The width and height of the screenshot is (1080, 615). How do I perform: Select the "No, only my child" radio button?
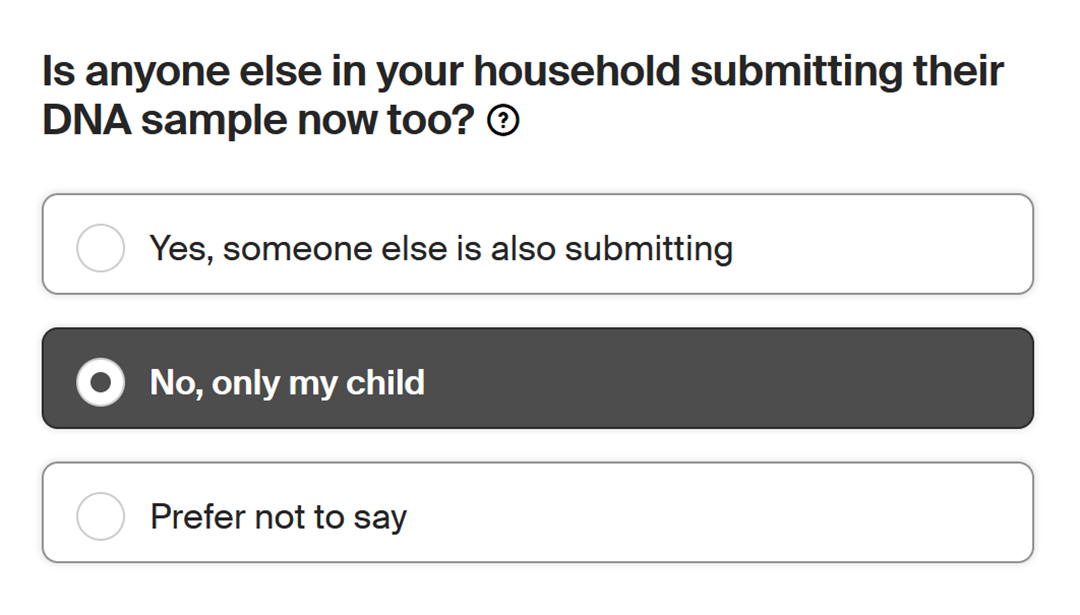pos(101,382)
